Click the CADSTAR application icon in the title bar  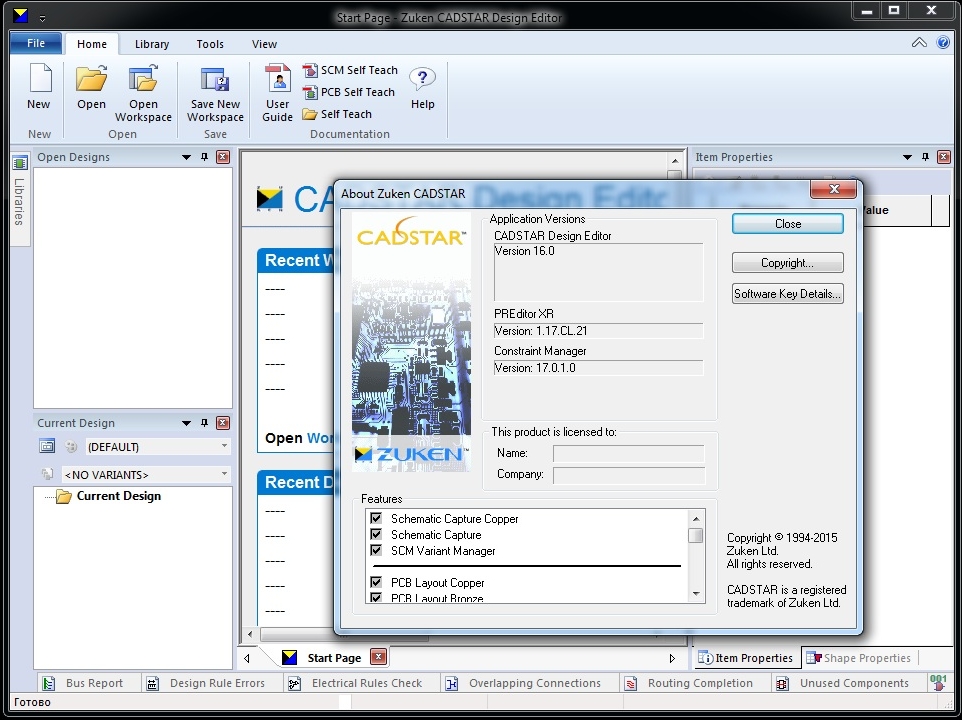pyautogui.click(x=20, y=15)
